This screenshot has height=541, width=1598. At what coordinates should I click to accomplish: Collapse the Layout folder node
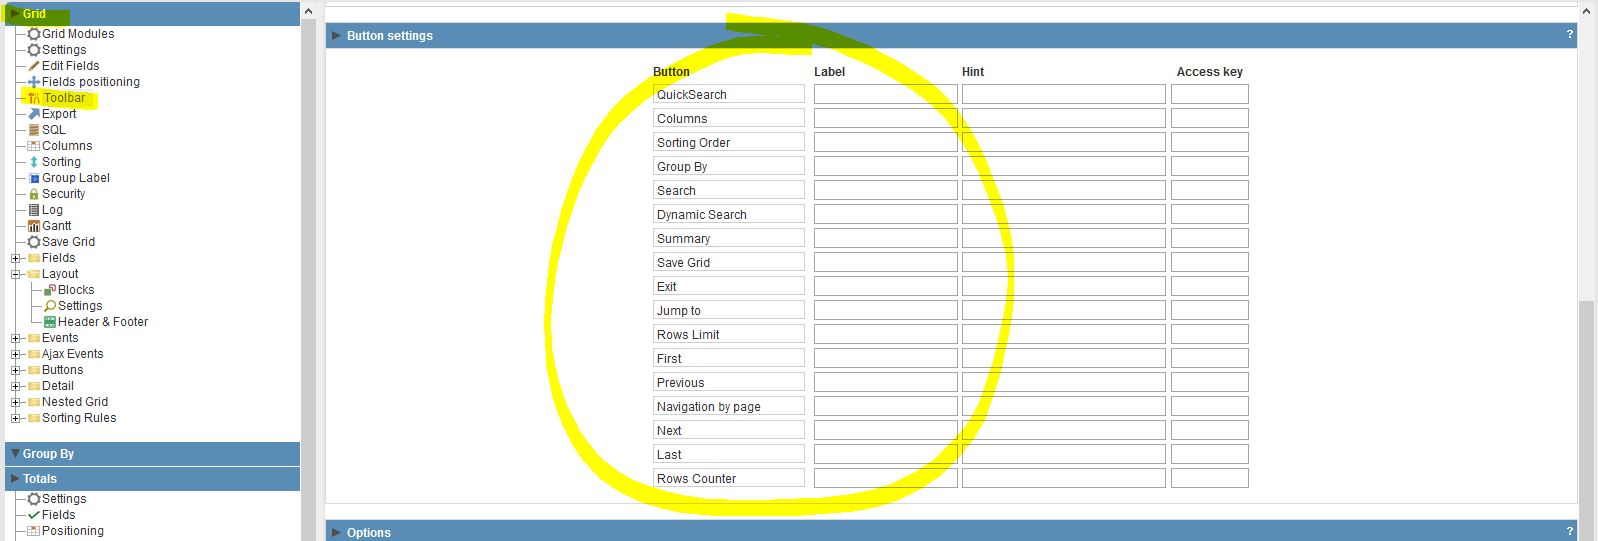[16, 274]
